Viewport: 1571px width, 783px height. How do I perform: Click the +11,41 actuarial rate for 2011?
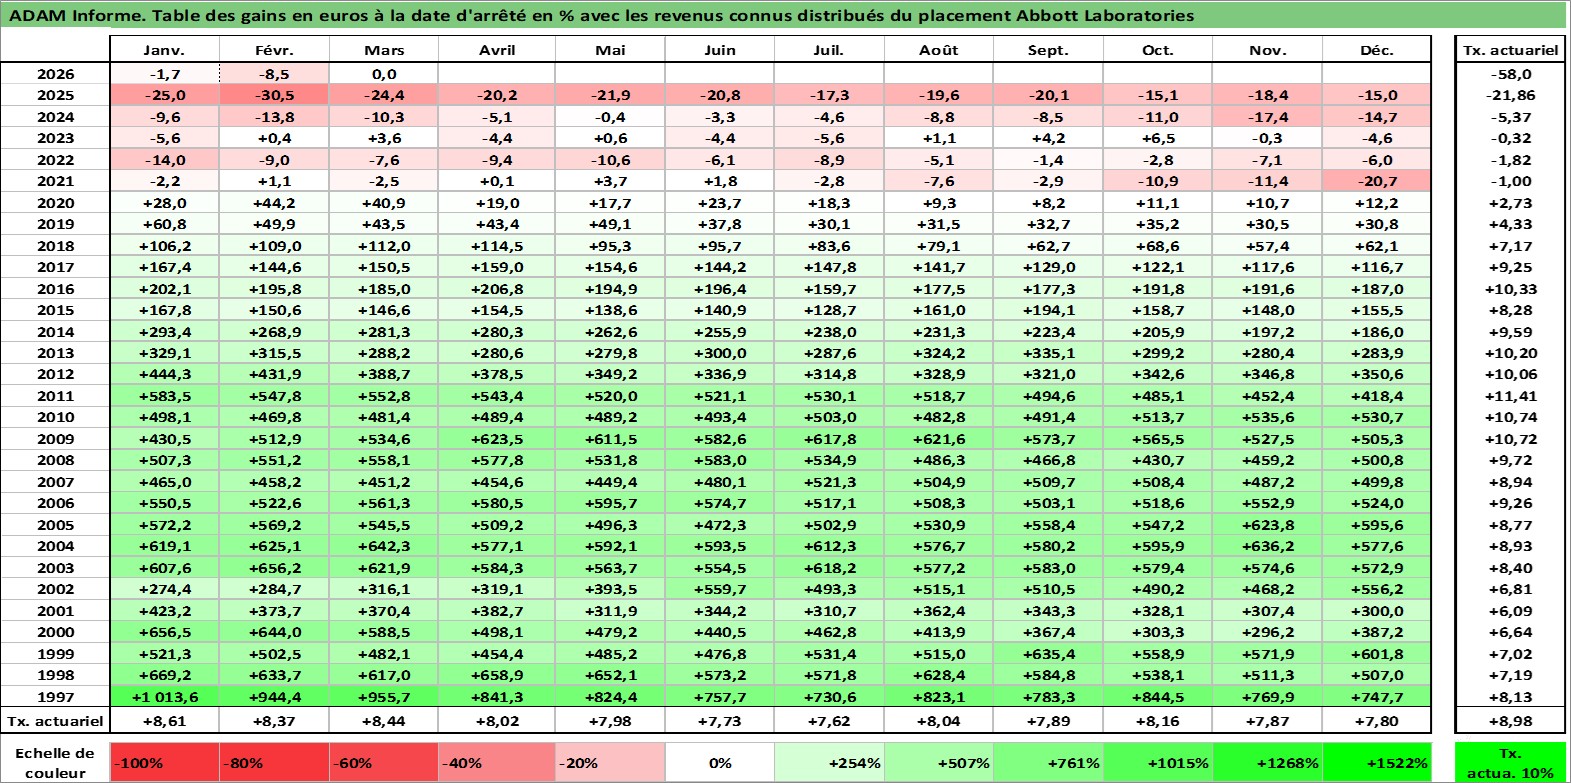[1510, 396]
